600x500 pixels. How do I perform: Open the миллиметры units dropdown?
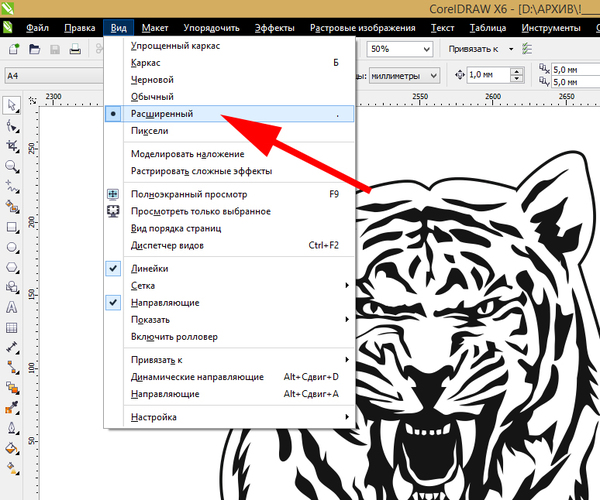coord(433,76)
